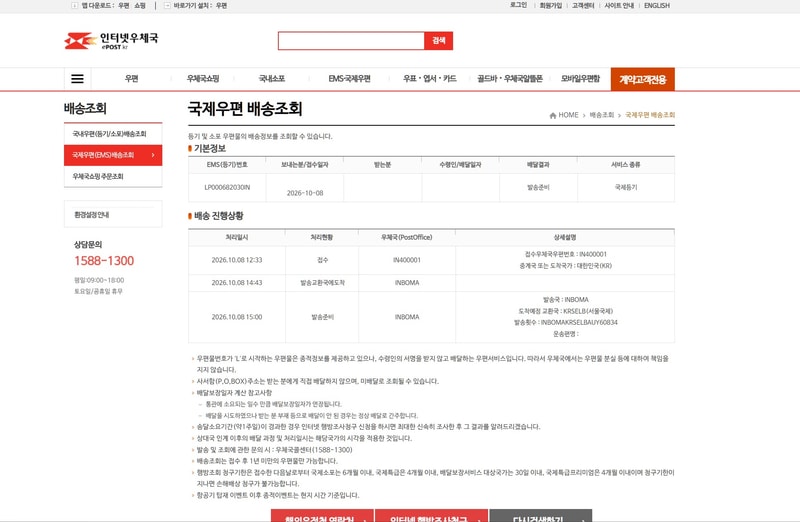
Task: Click the 로그인 login link
Action: click(x=518, y=5)
